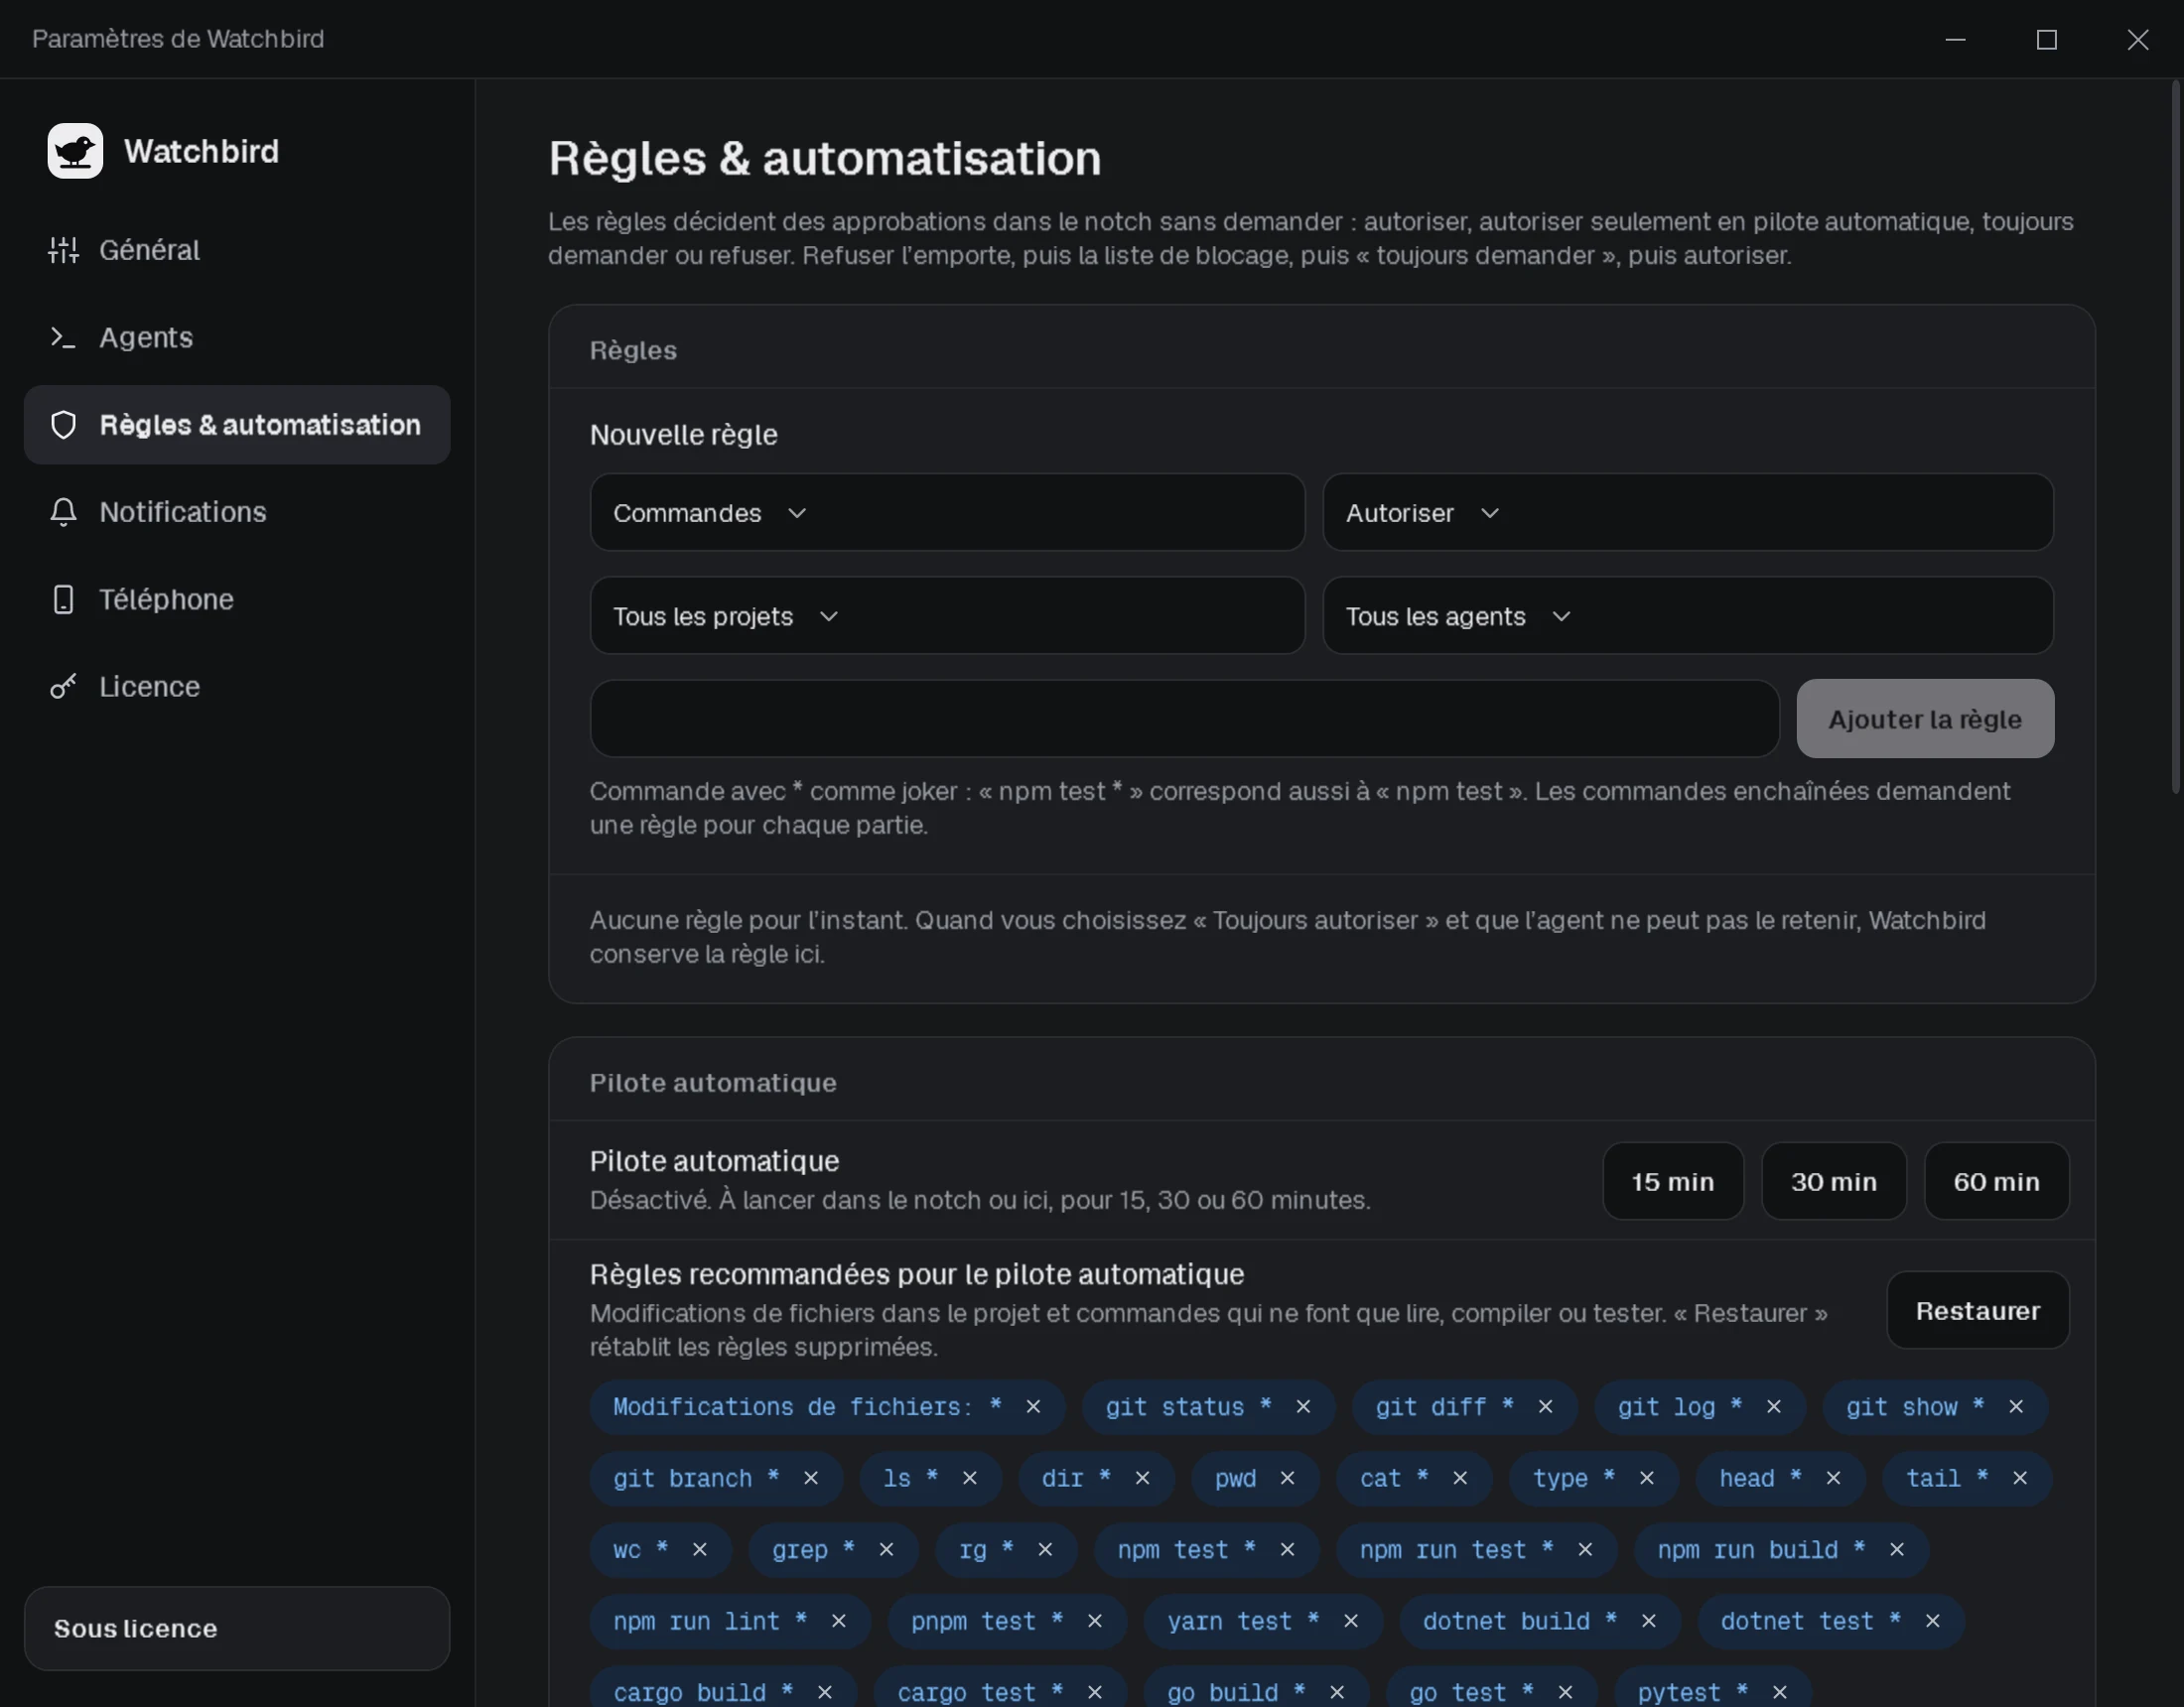Remove the "head *" rule chip

1833,1478
